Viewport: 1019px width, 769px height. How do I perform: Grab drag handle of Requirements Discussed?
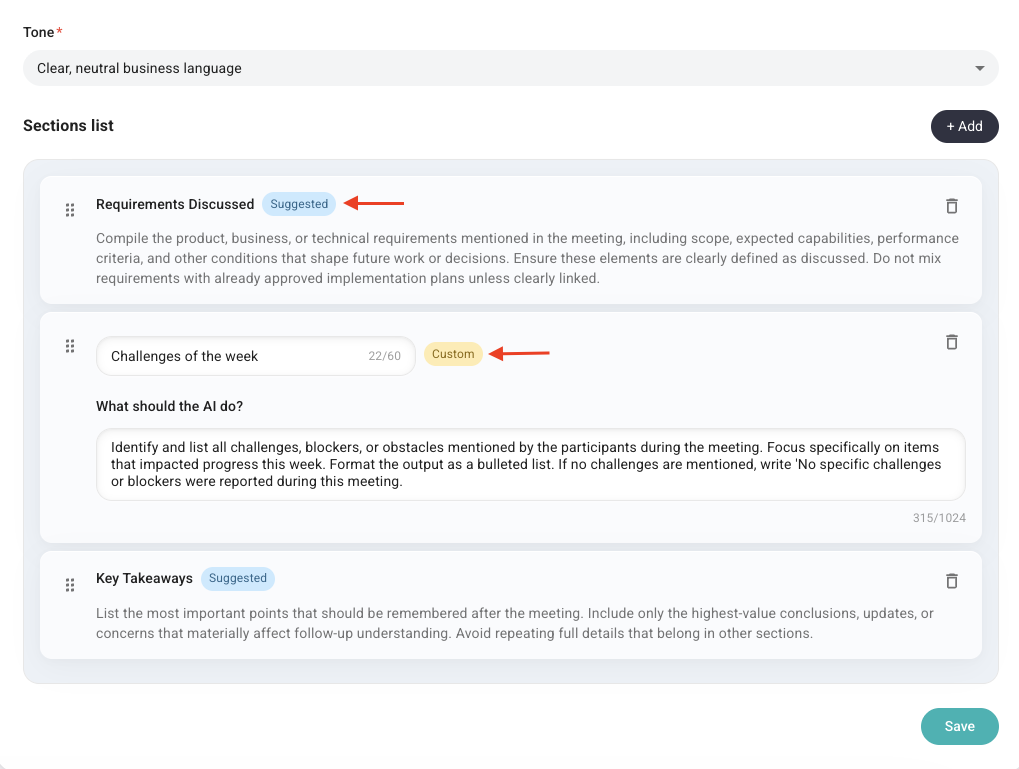click(70, 210)
